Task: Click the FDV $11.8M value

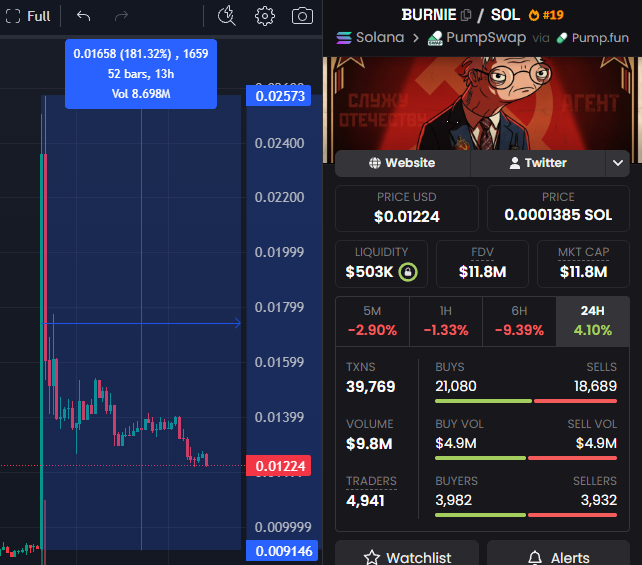Action: [482, 272]
